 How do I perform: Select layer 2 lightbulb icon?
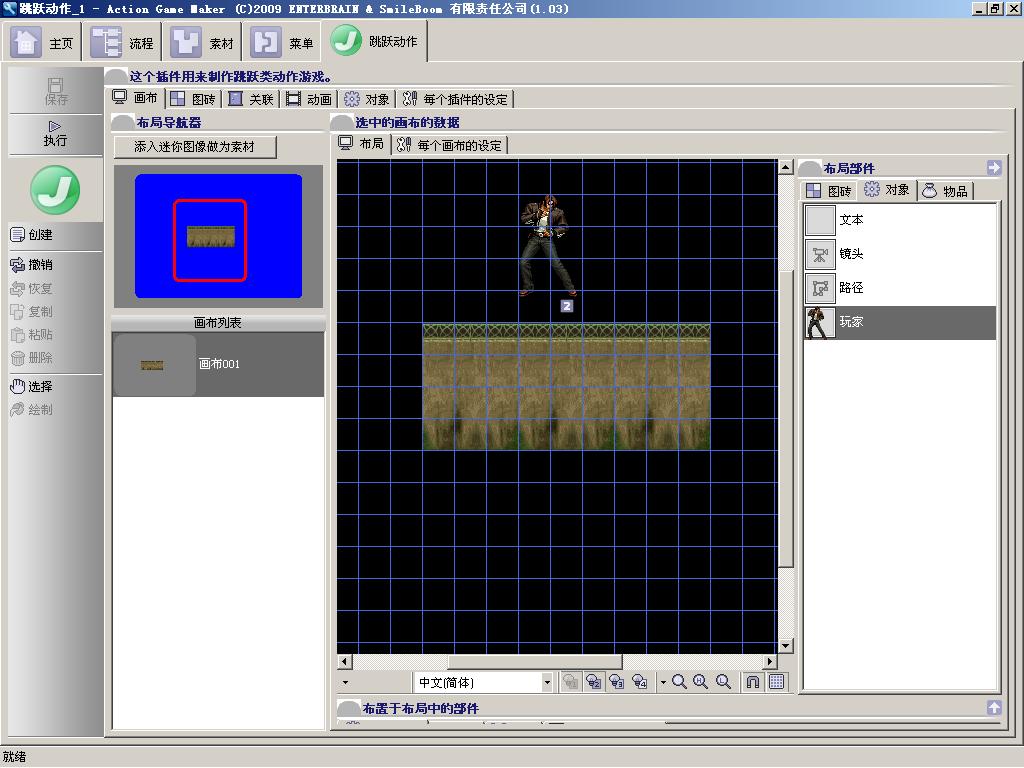point(594,682)
